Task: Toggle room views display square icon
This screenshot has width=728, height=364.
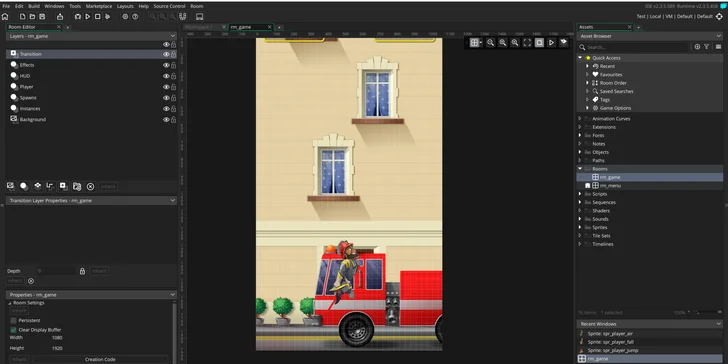Action: point(539,43)
